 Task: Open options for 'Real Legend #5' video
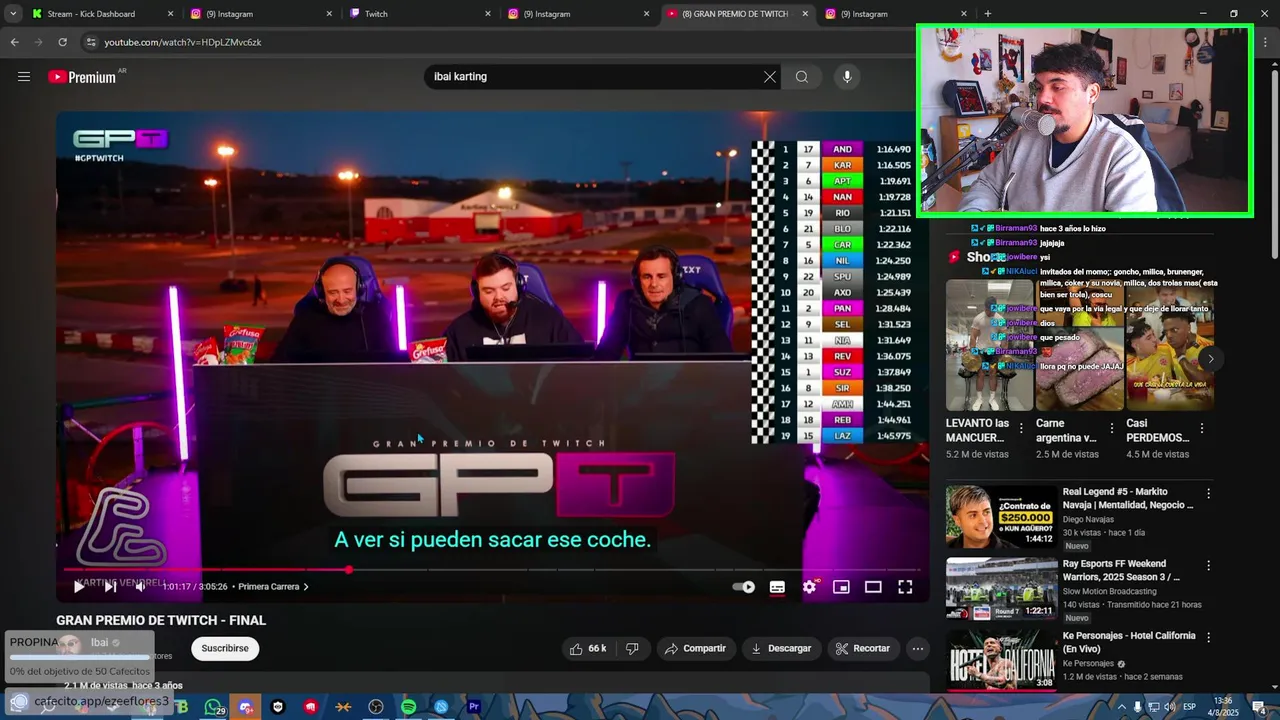1208,493
